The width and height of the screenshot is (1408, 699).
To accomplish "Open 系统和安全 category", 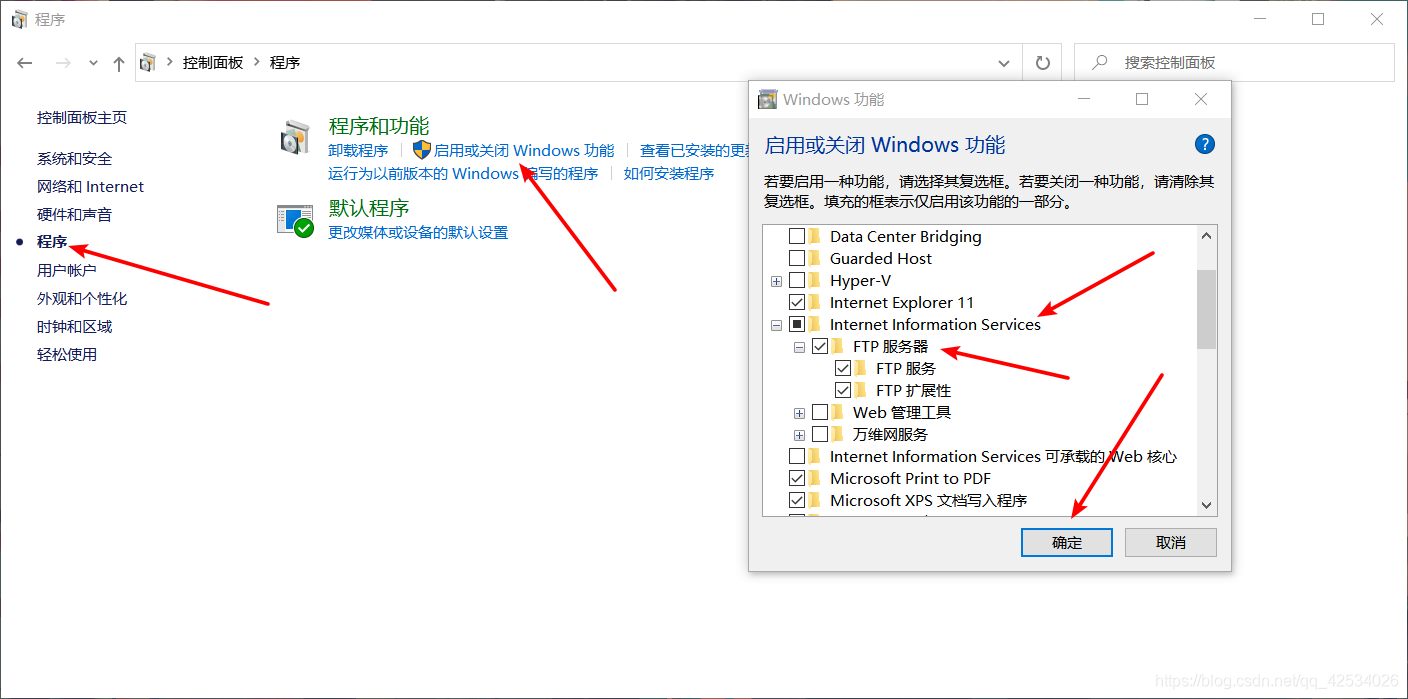I will [x=75, y=158].
